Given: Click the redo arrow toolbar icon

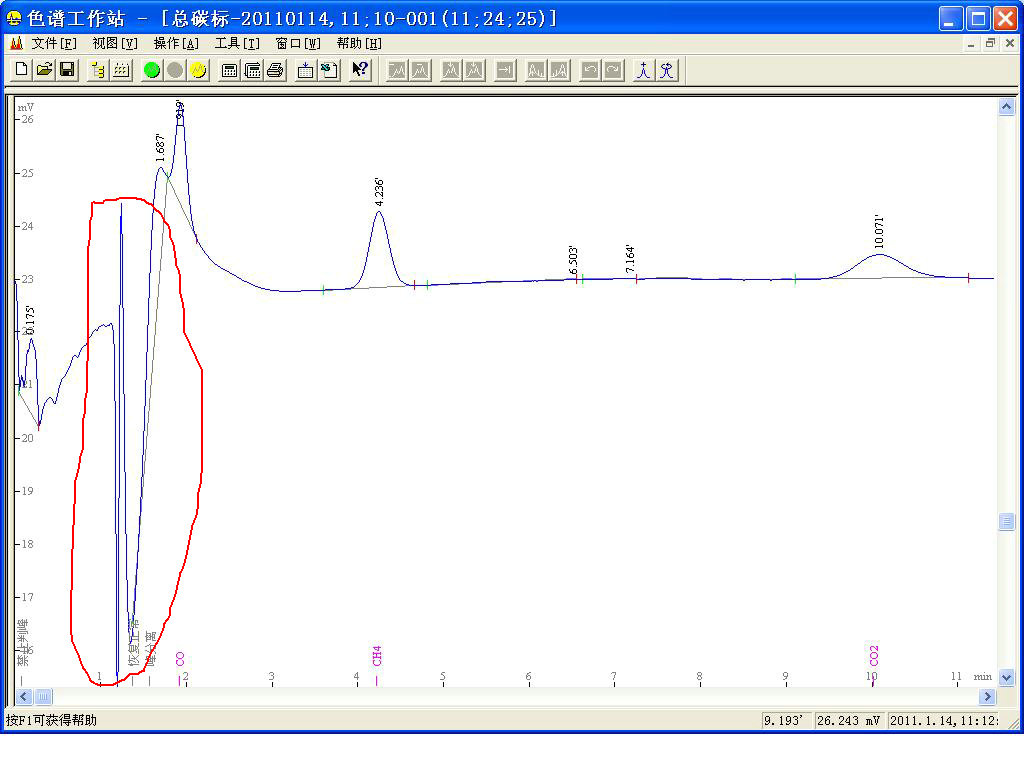Looking at the screenshot, I should click(613, 70).
